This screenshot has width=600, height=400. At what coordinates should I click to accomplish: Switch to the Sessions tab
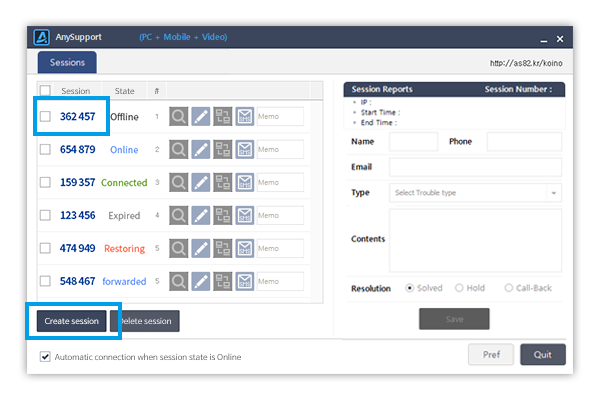68,63
